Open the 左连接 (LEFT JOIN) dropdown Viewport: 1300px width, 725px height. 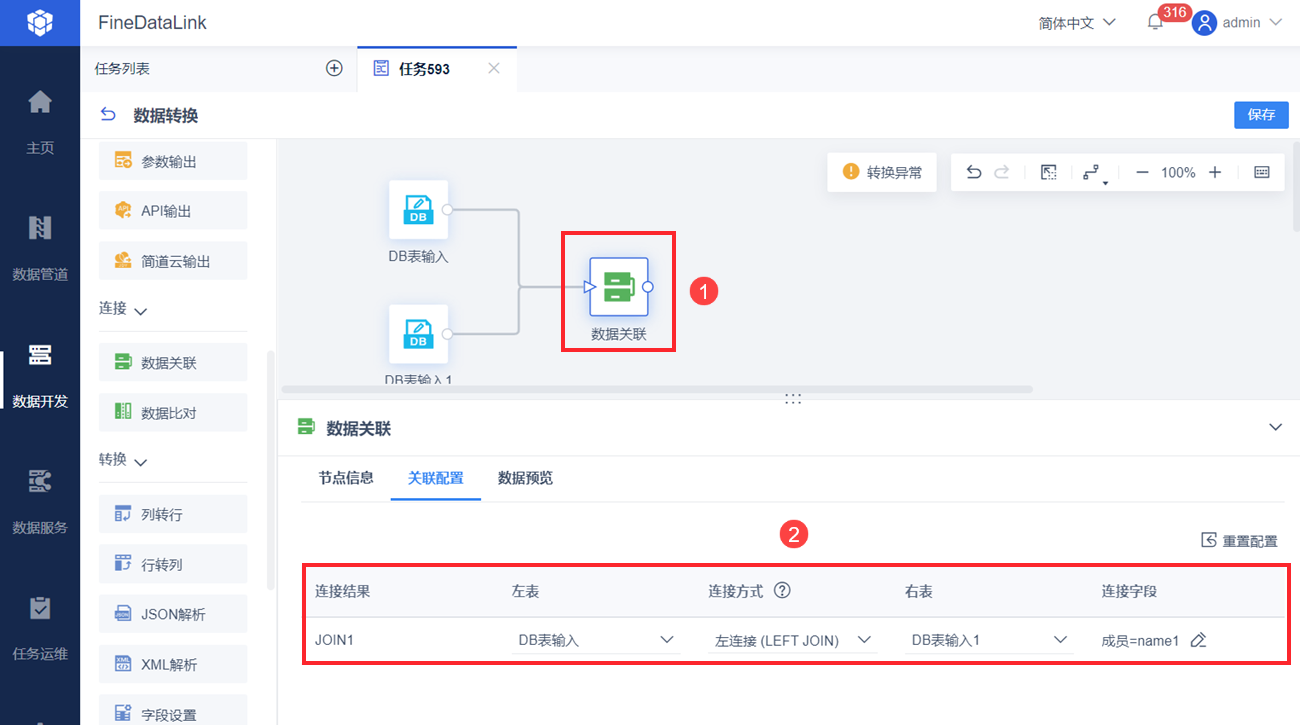click(x=793, y=640)
